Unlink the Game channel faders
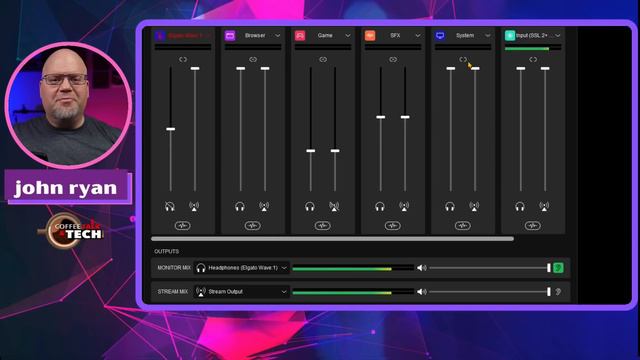This screenshot has height=360, width=640. 323,60
